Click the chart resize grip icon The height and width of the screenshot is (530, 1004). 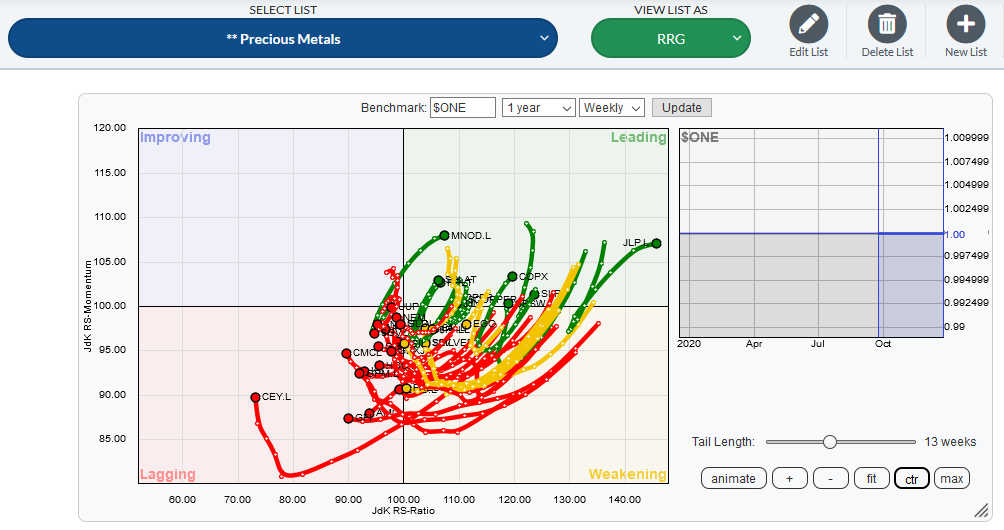pyautogui.click(x=981, y=510)
